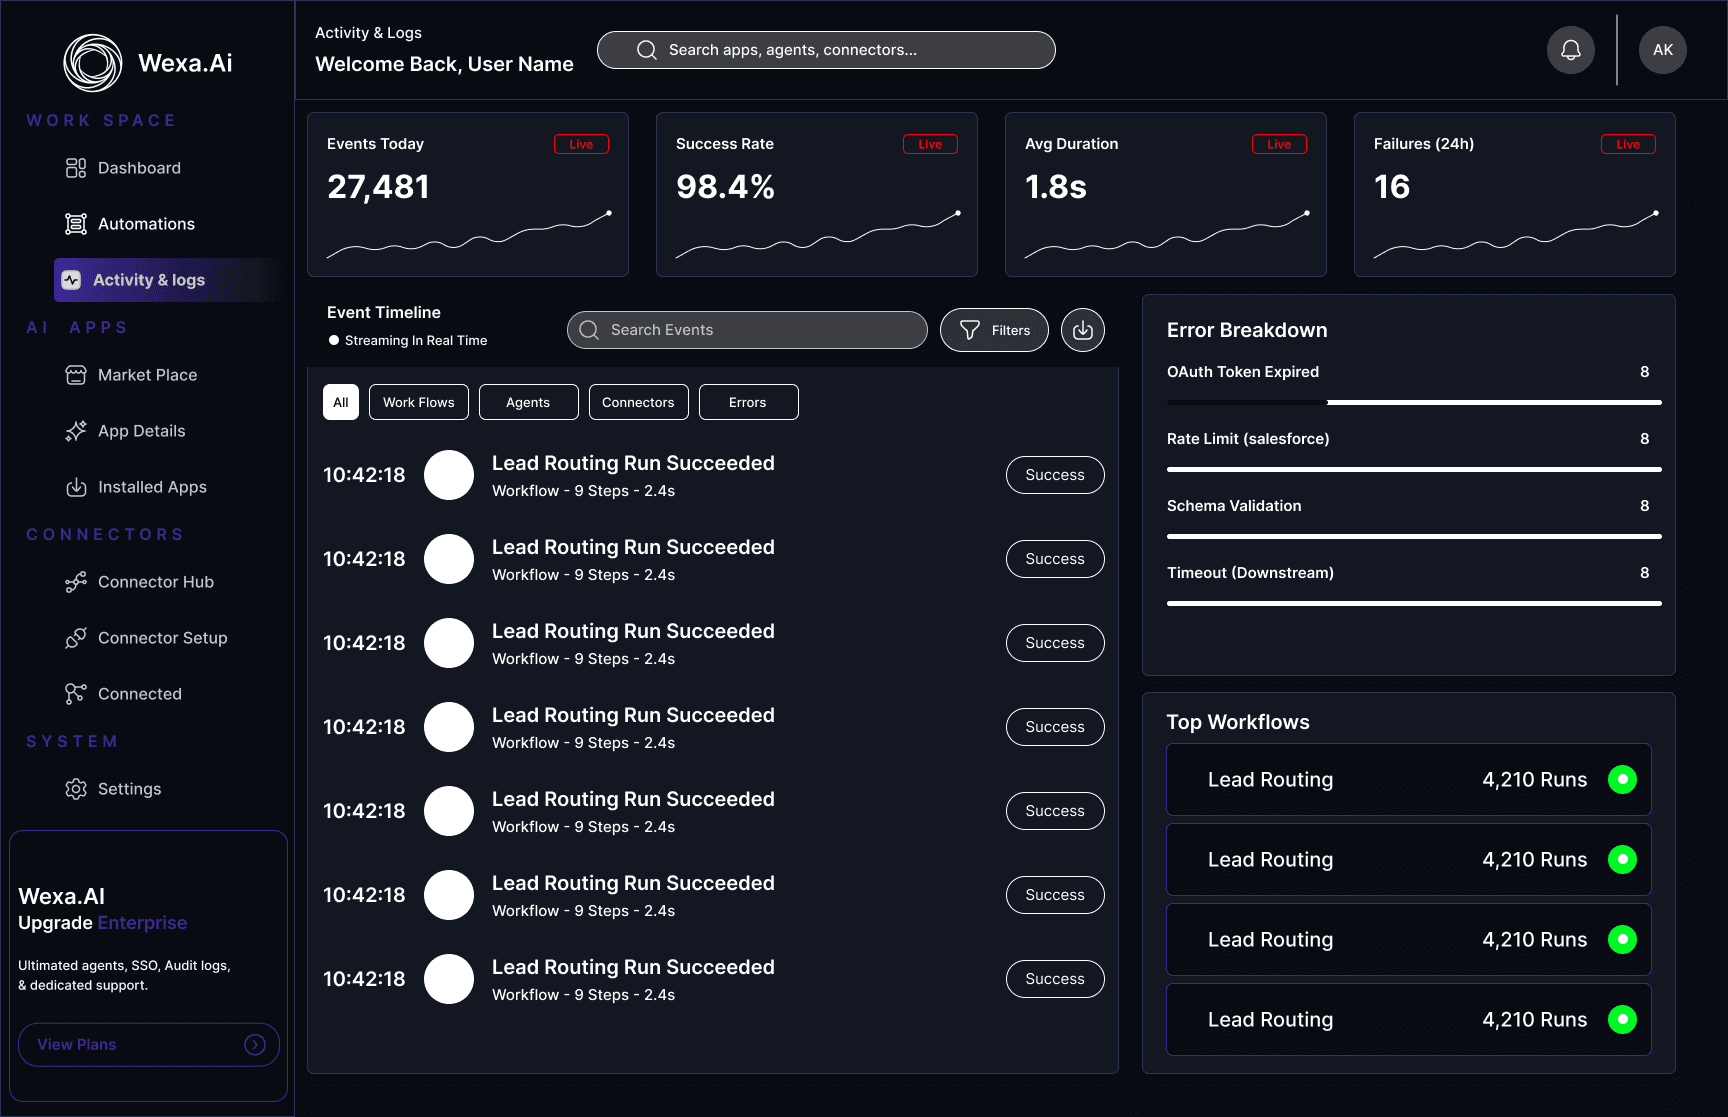Open the AK user avatar
This screenshot has height=1117, width=1728.
tap(1663, 50)
